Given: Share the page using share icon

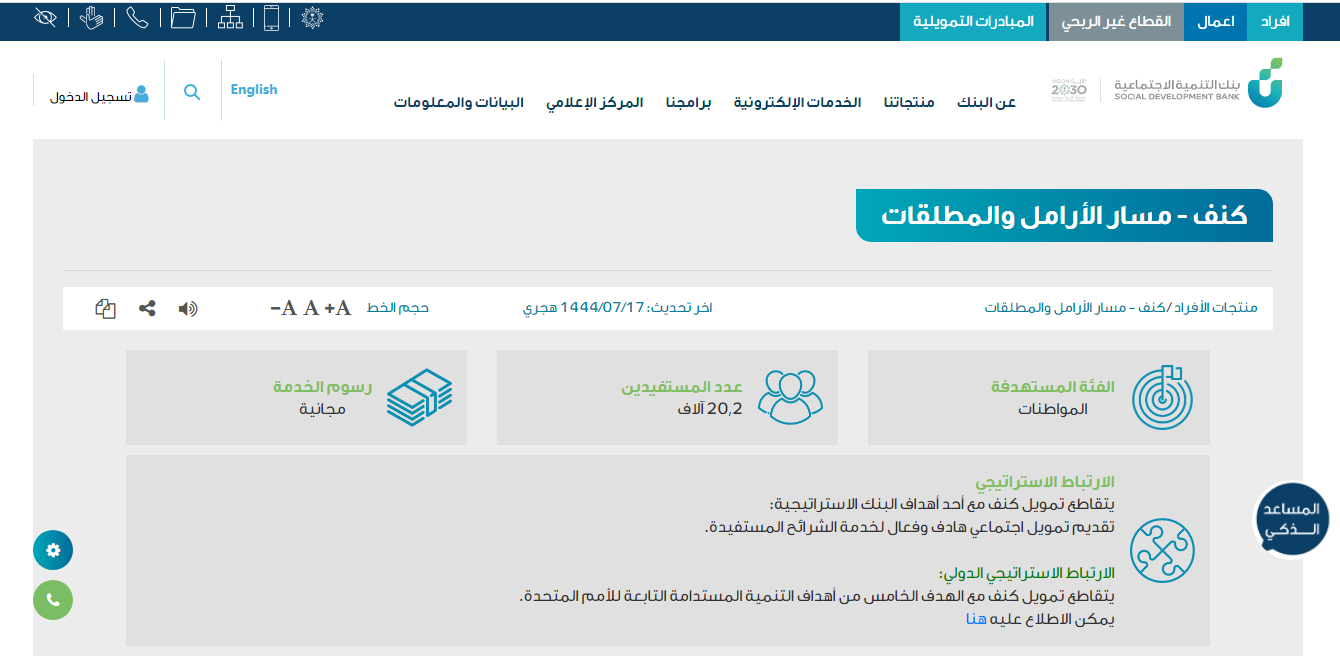Looking at the screenshot, I should click(x=147, y=309).
